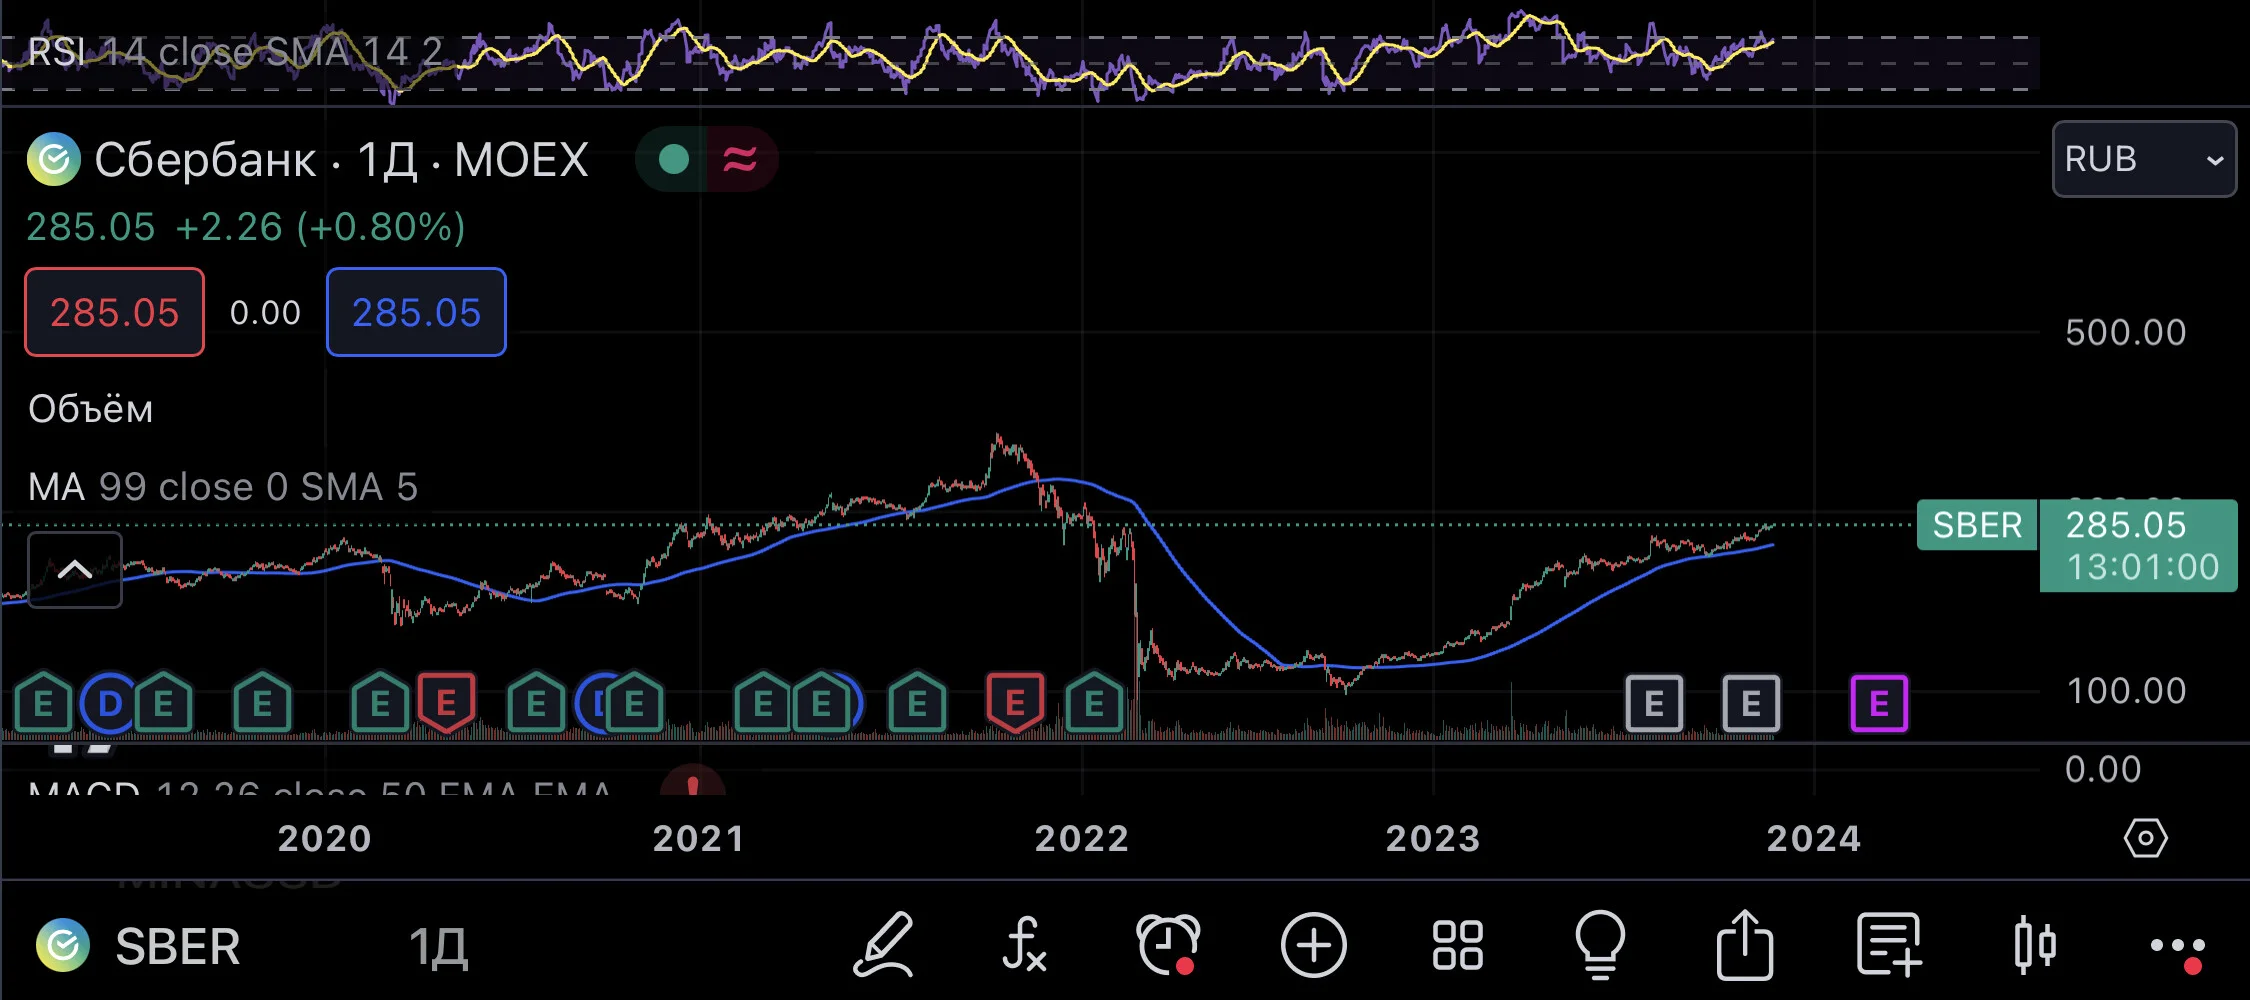The height and width of the screenshot is (1000, 2250).
Task: Select the Объём volume legend
Action: click(91, 409)
